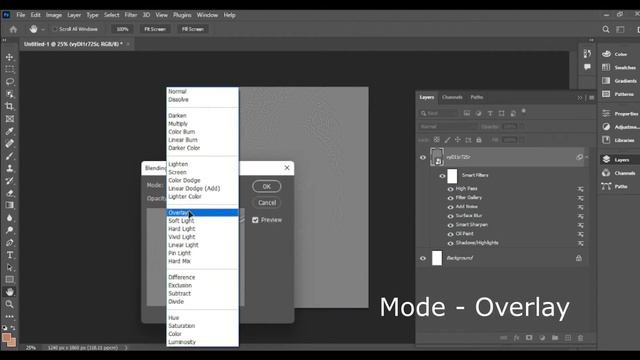
Task: Open the status bar info chevron
Action: [x=126, y=348]
